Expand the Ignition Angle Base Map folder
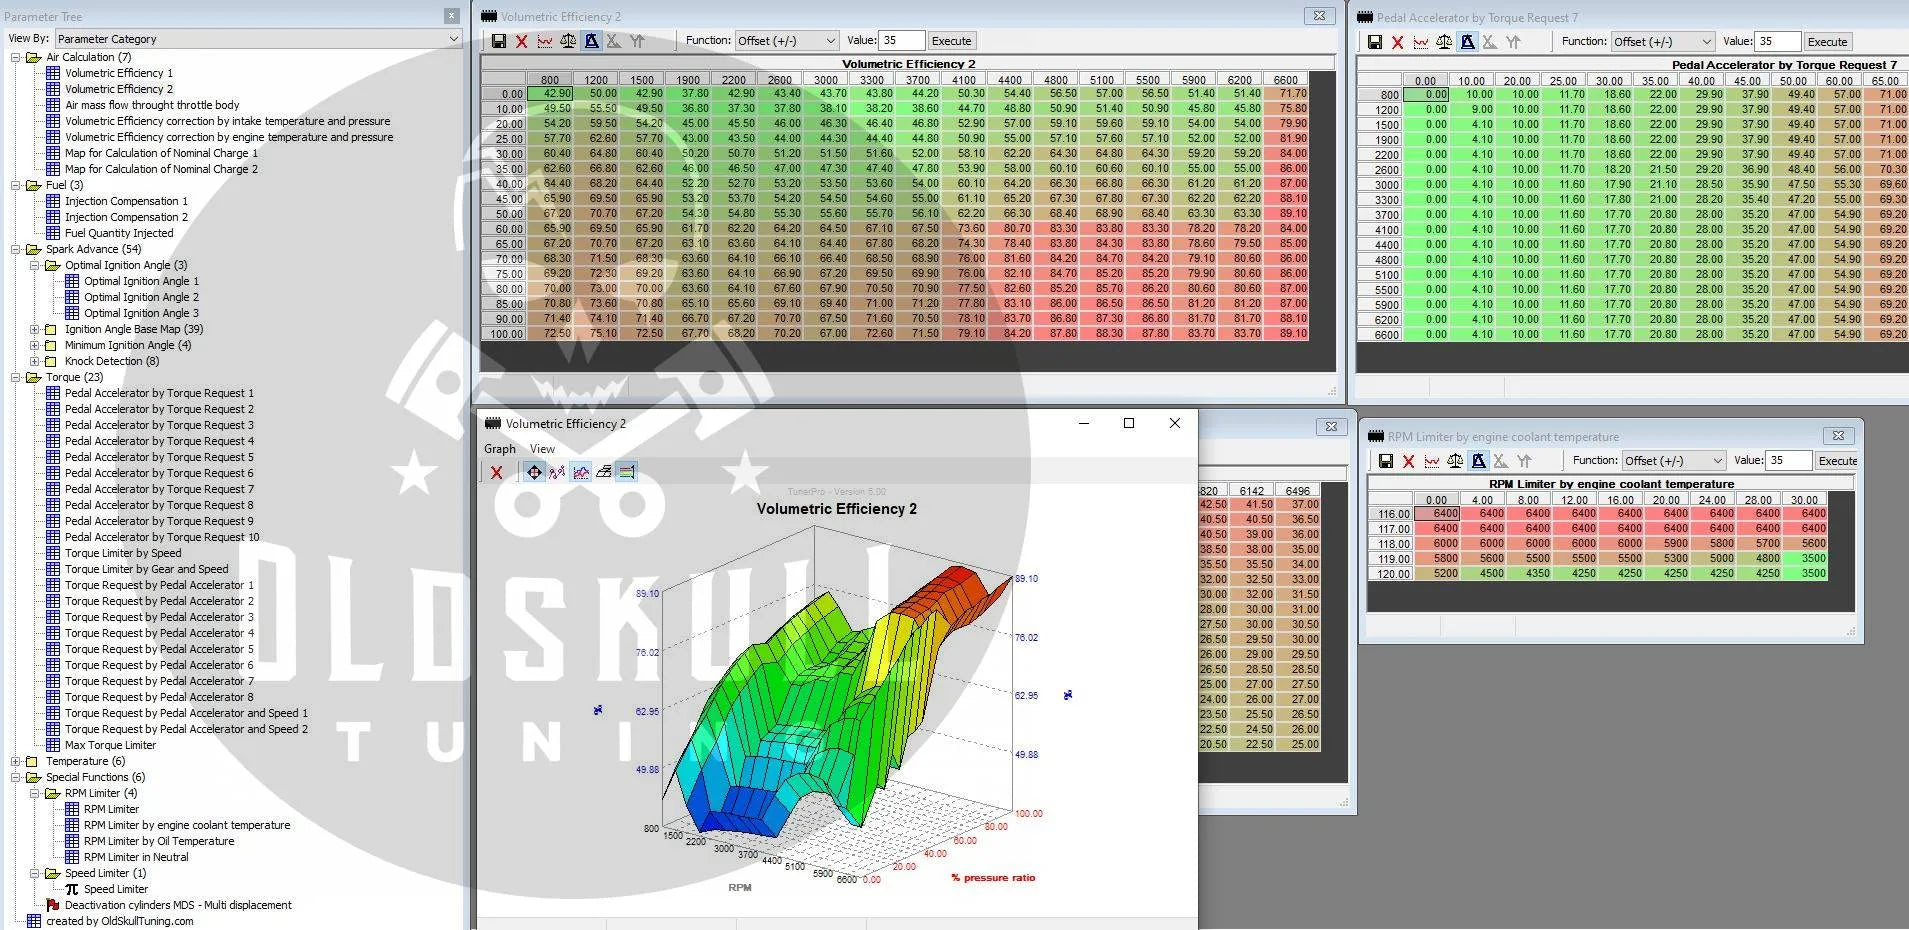 (x=35, y=329)
